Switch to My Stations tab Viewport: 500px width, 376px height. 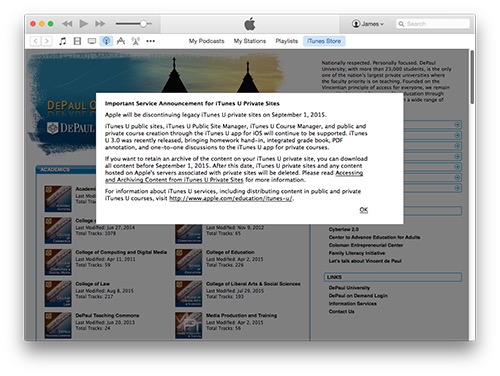click(x=250, y=41)
